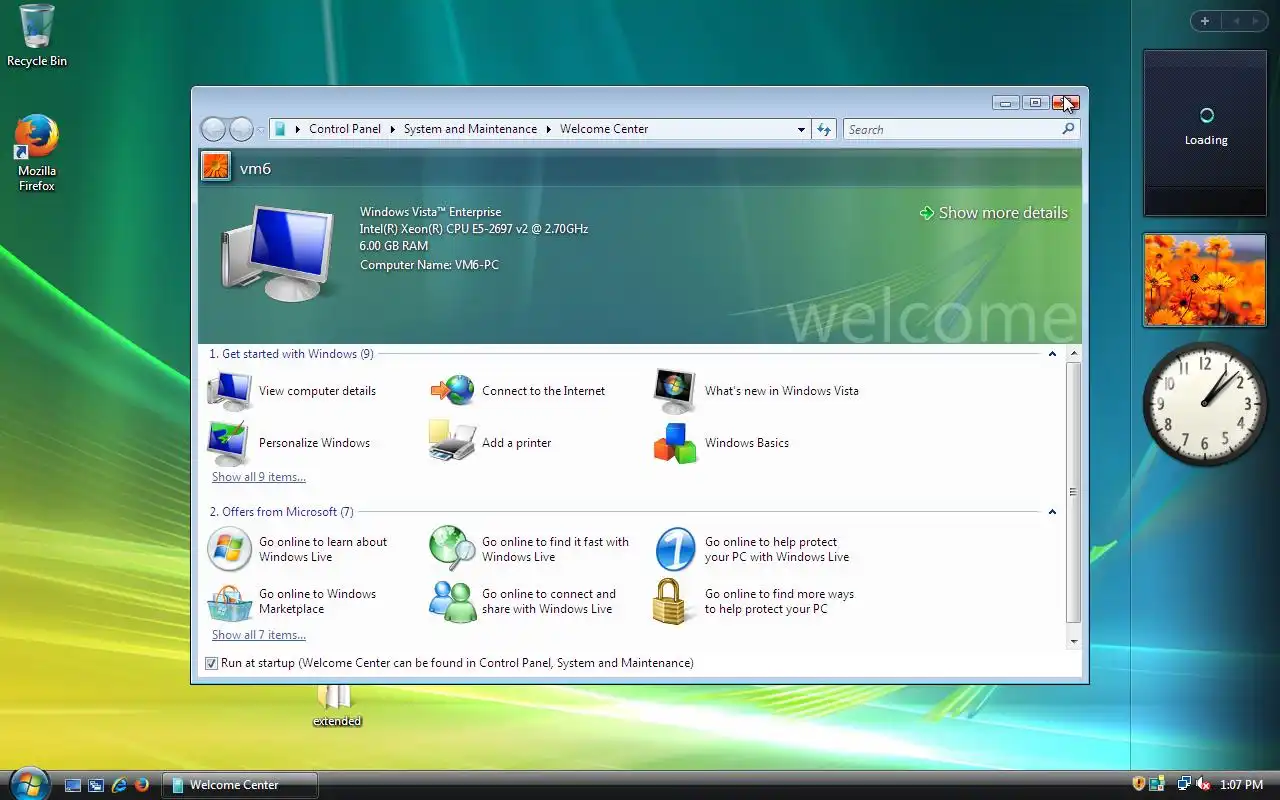Uncheck Run at startup checkbox
The image size is (1280, 800).
point(211,663)
